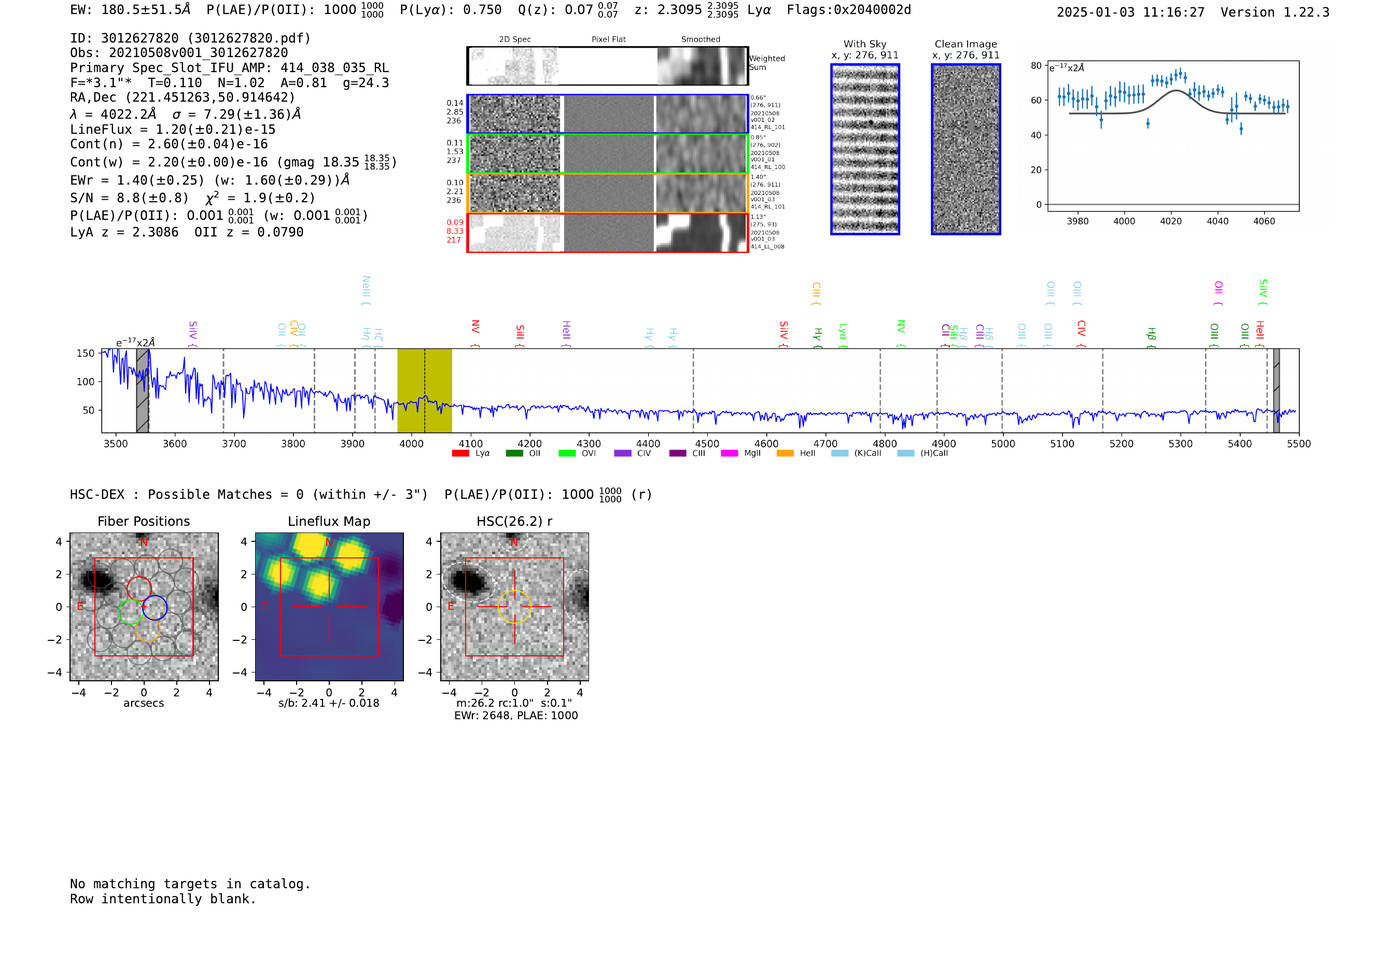Click the Smoothed column header

[701, 40]
